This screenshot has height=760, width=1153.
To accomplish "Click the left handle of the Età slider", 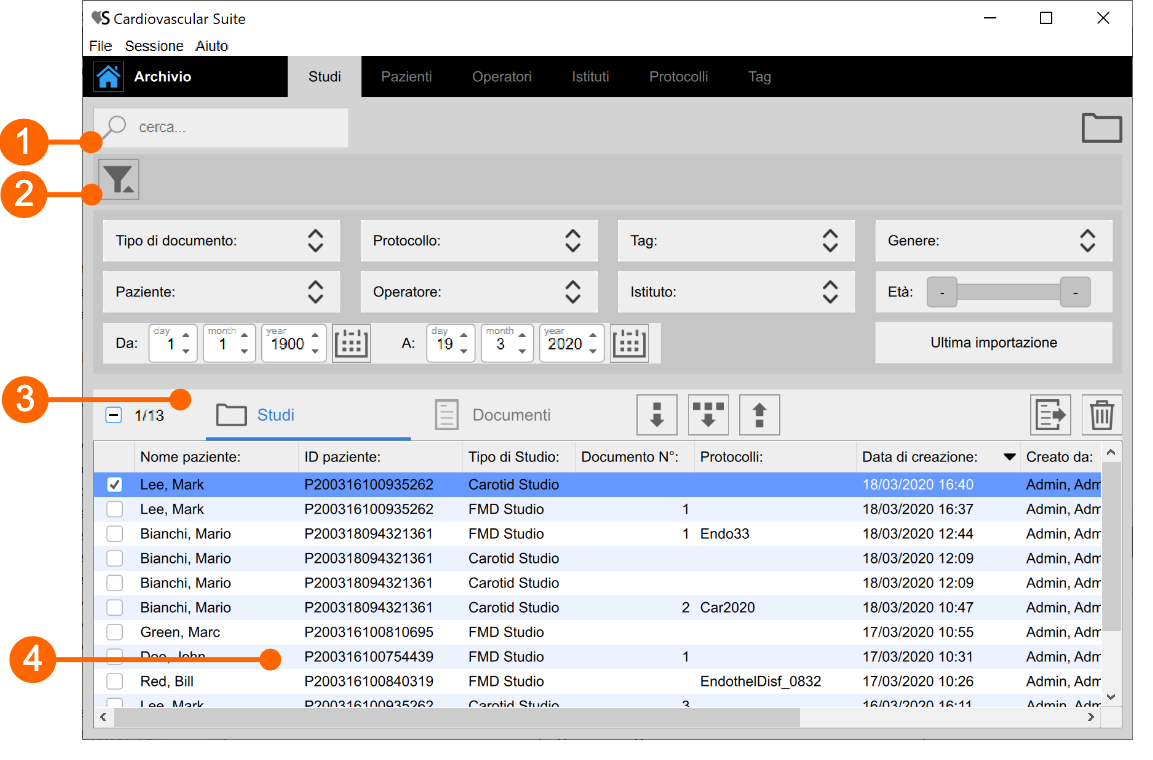I will coord(942,293).
